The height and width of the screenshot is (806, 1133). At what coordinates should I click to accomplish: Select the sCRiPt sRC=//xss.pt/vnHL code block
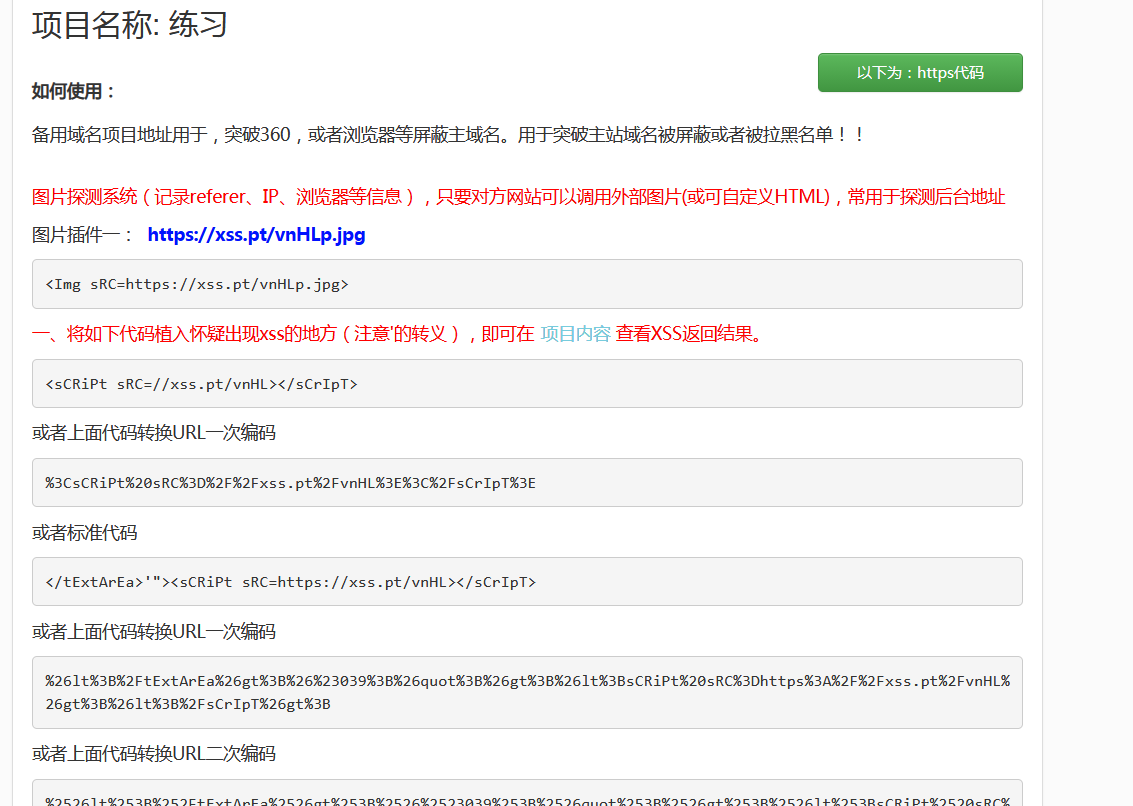coord(527,384)
